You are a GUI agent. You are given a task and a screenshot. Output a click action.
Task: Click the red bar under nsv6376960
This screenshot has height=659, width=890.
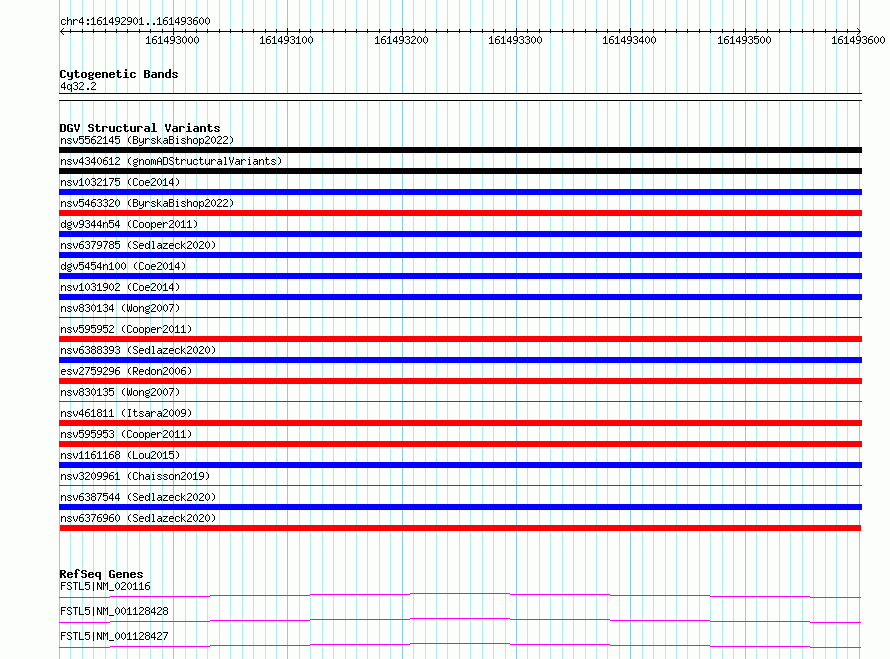tap(460, 528)
